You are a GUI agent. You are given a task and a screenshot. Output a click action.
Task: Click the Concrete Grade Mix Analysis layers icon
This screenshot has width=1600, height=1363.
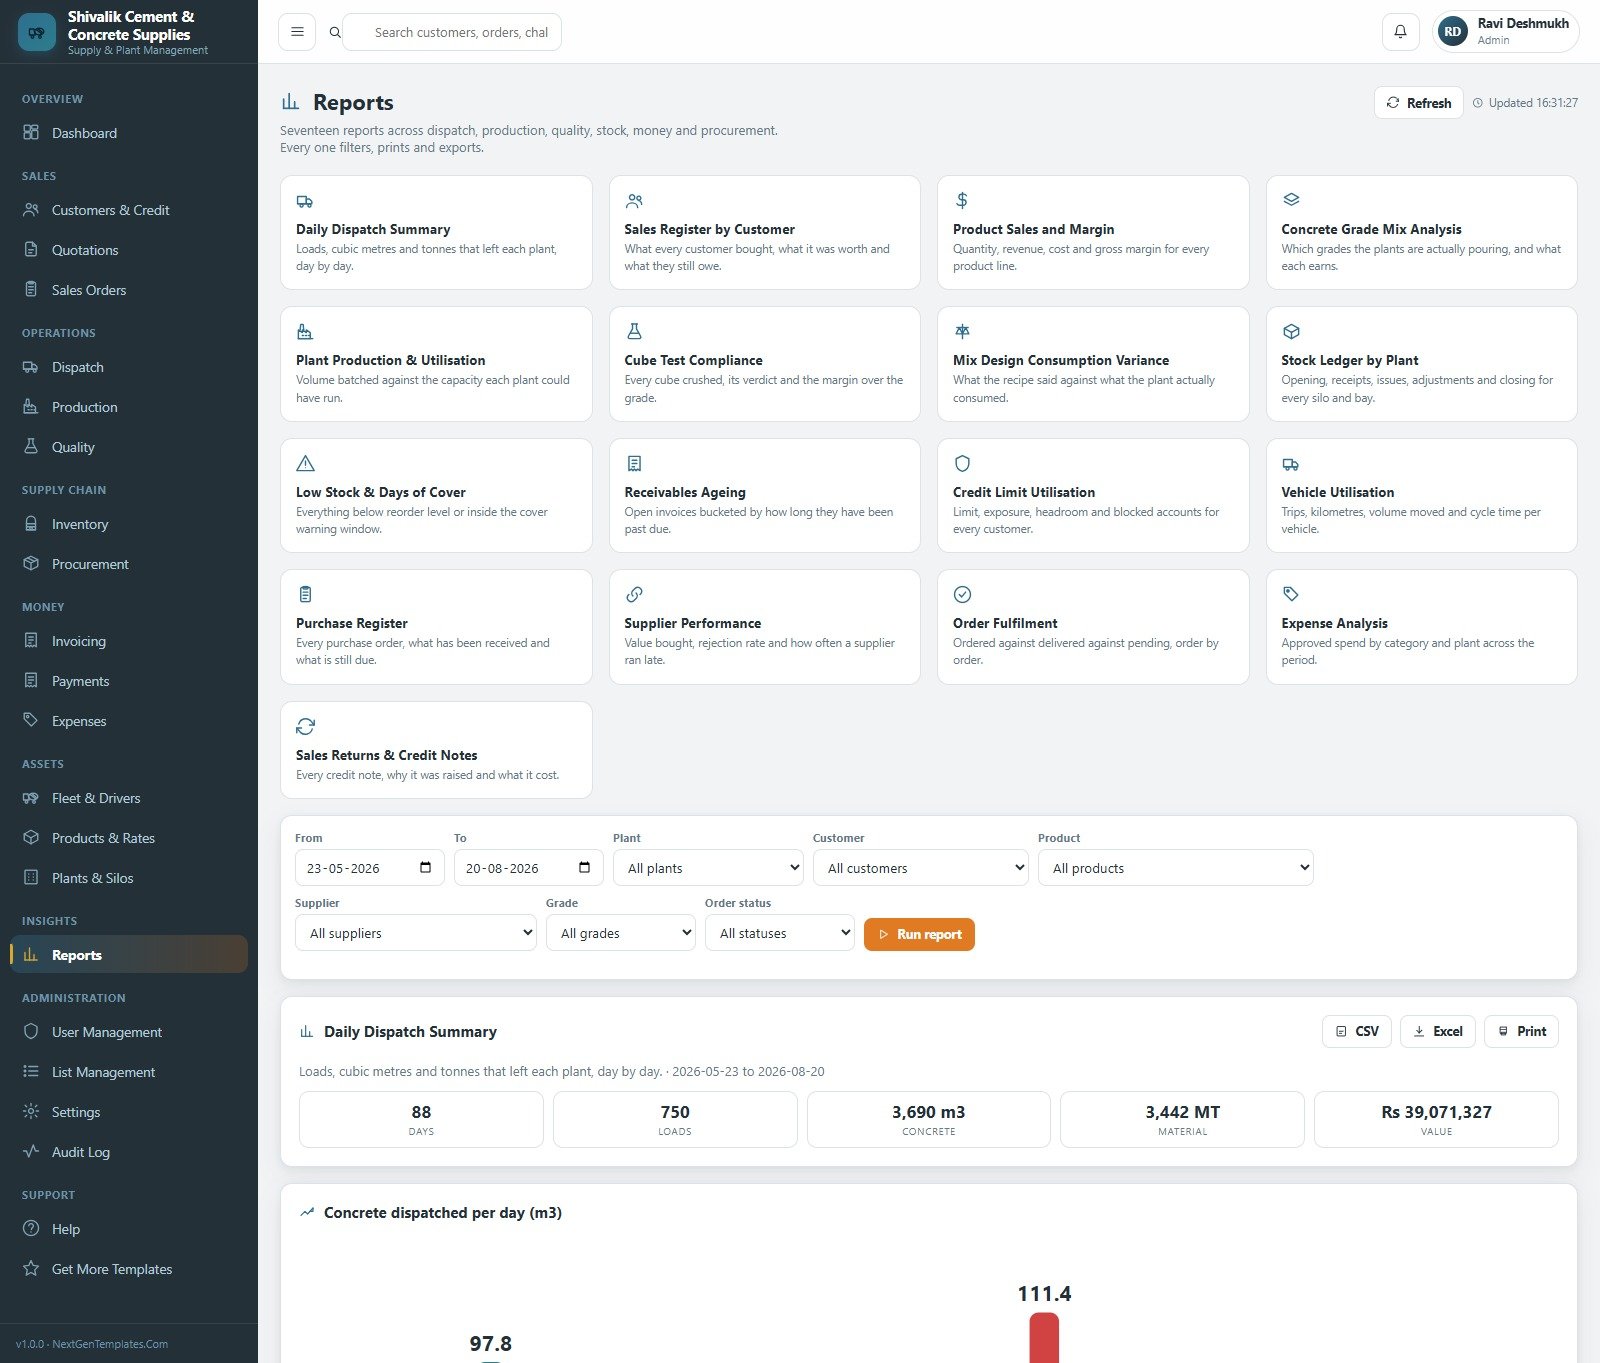[1291, 200]
